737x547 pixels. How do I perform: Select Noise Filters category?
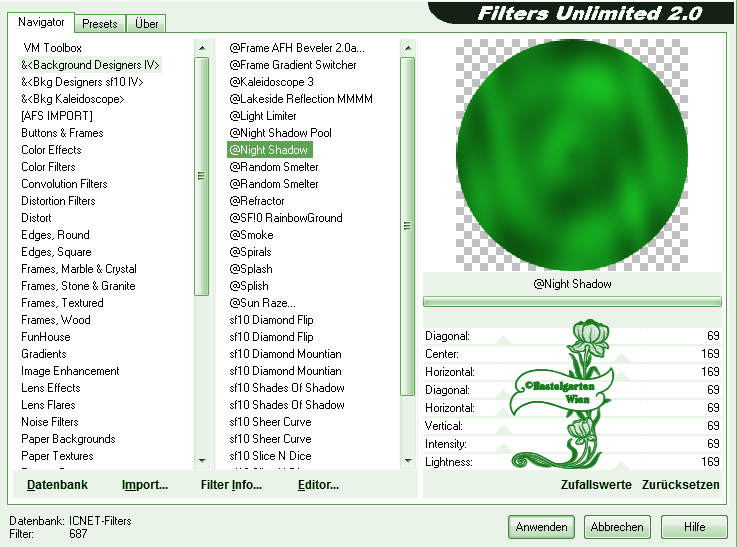(x=49, y=422)
